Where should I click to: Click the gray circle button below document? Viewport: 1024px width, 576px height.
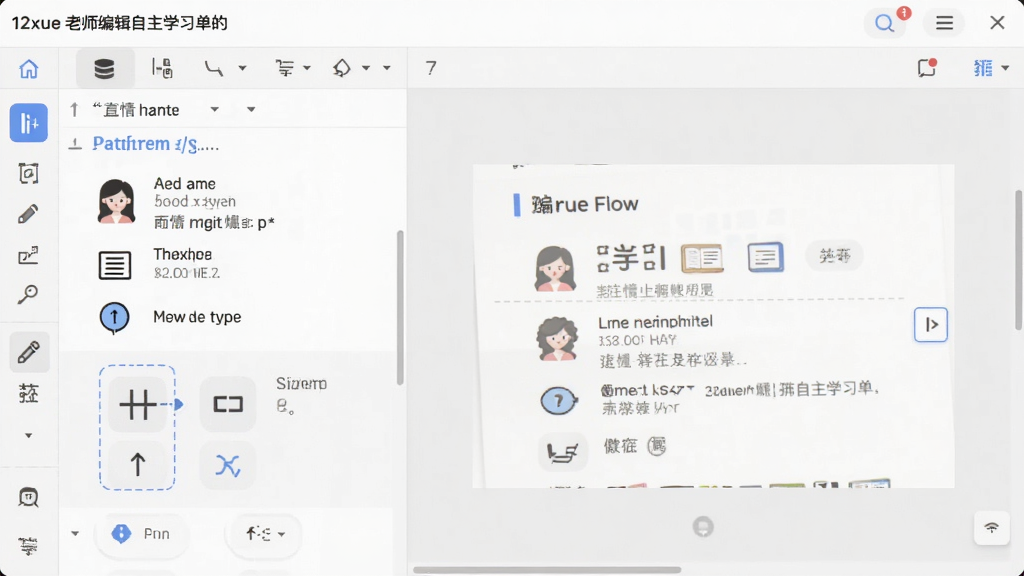coord(703,526)
